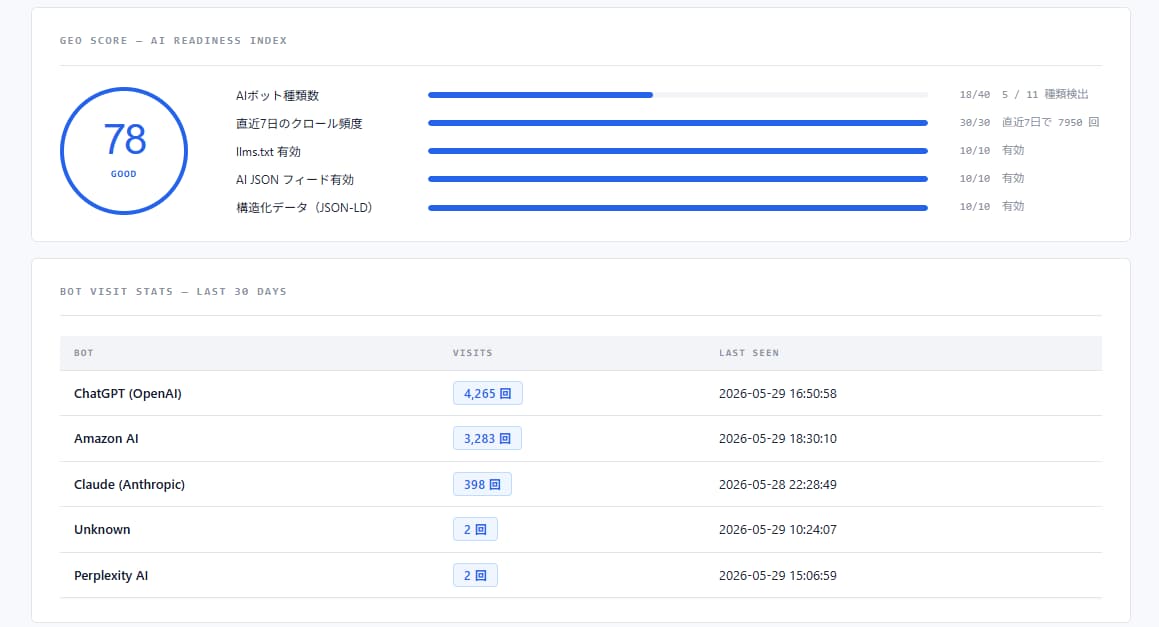
Task: Click the VISITS column header
Action: pos(472,353)
